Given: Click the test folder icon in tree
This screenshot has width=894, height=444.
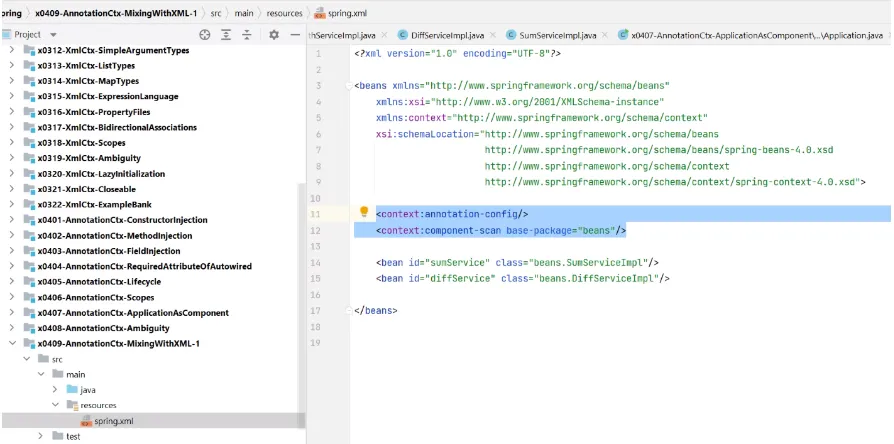Looking at the screenshot, I should pyautogui.click(x=57, y=436).
